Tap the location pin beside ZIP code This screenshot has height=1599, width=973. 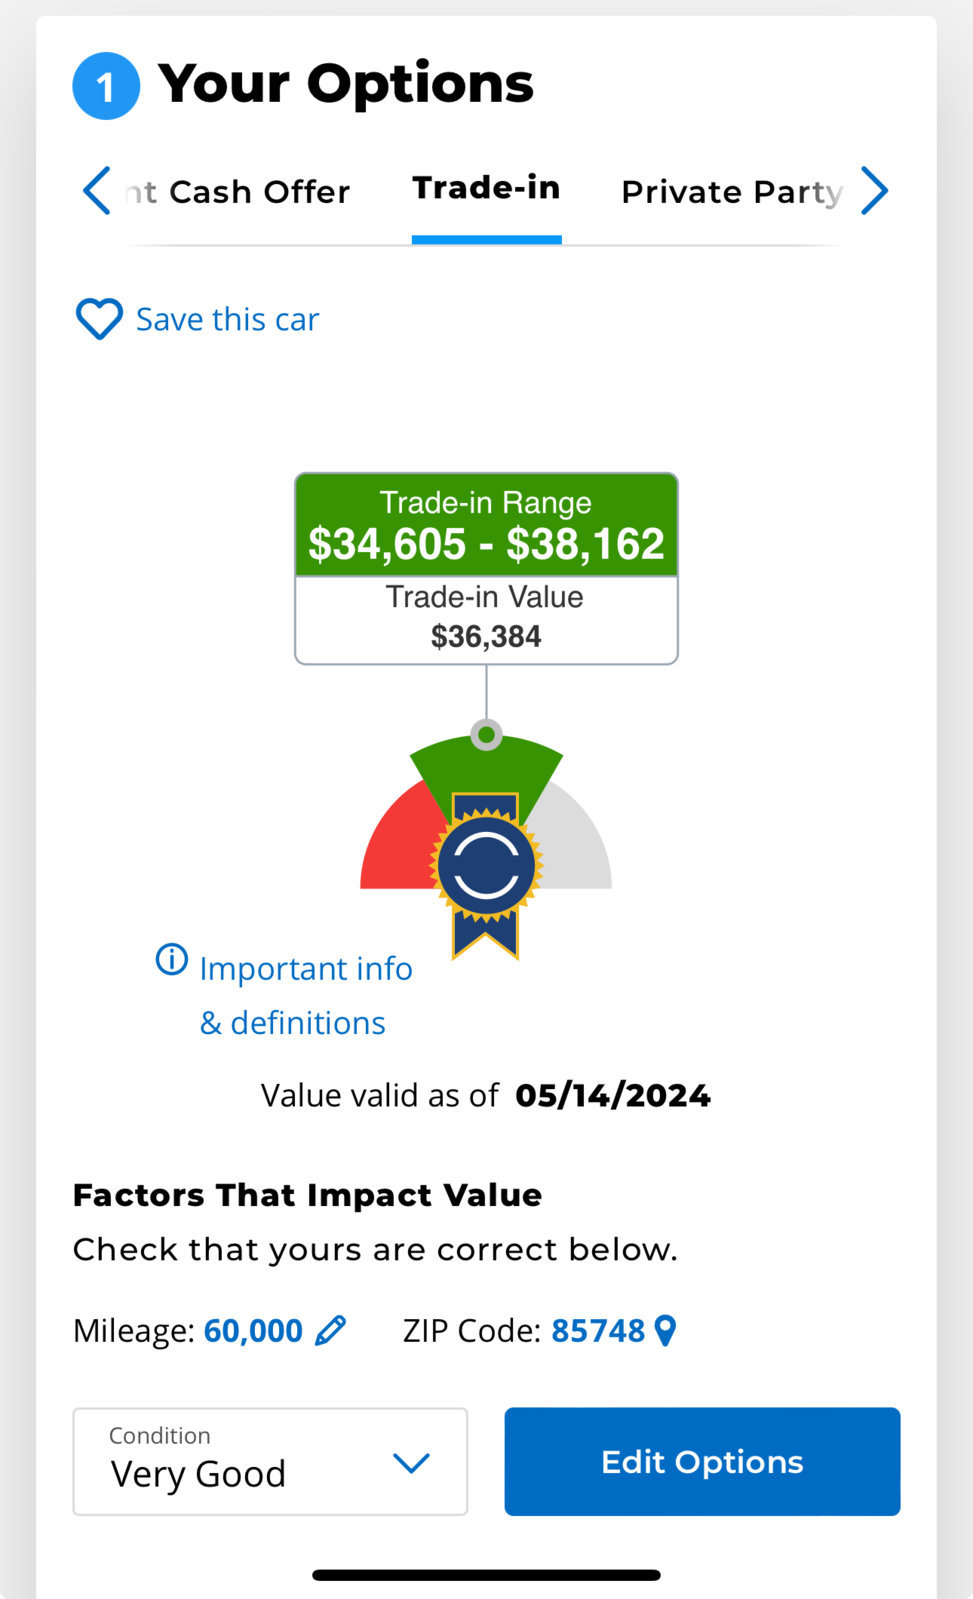[665, 1330]
